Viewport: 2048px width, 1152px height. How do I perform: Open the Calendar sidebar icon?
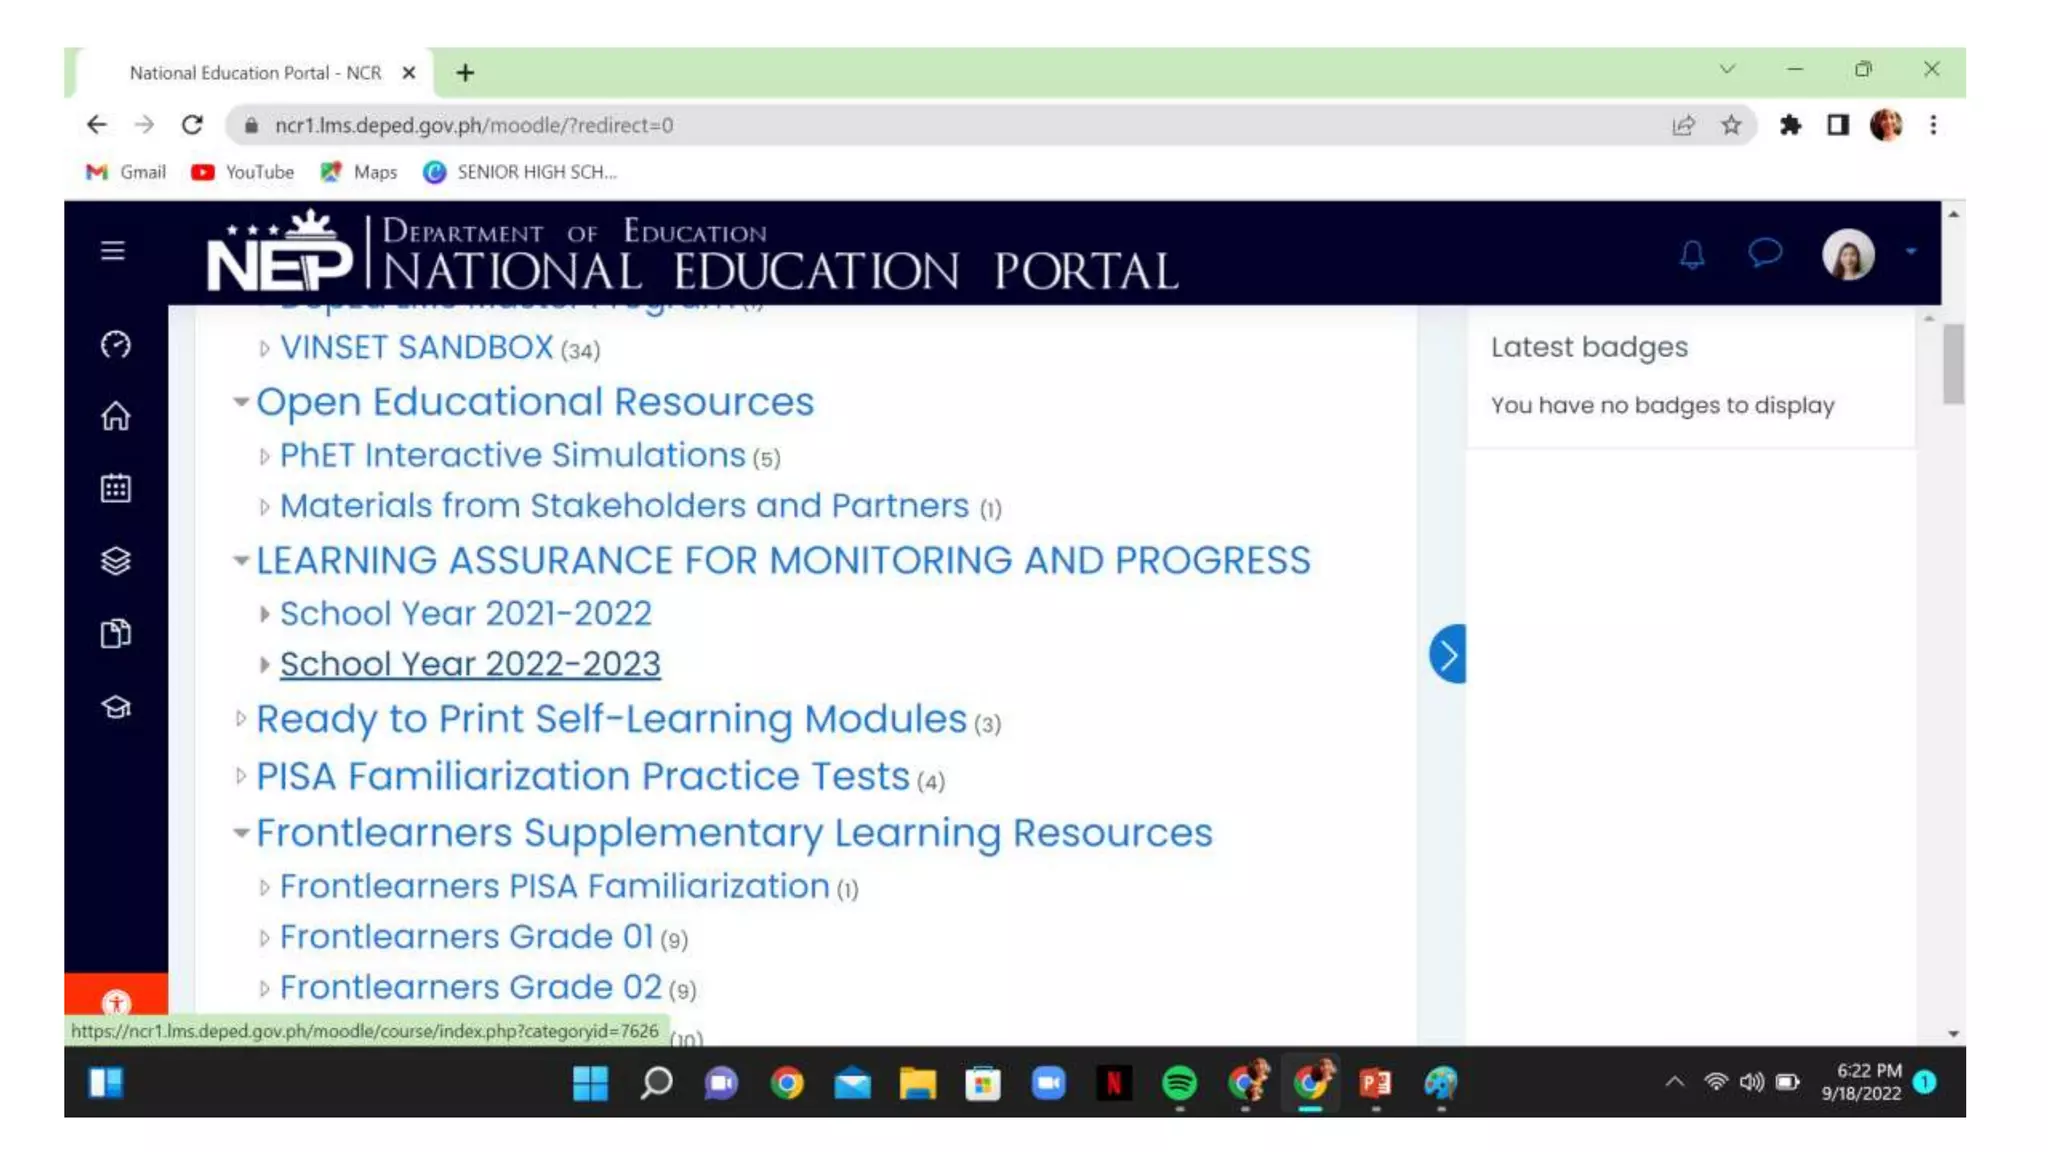click(x=116, y=488)
